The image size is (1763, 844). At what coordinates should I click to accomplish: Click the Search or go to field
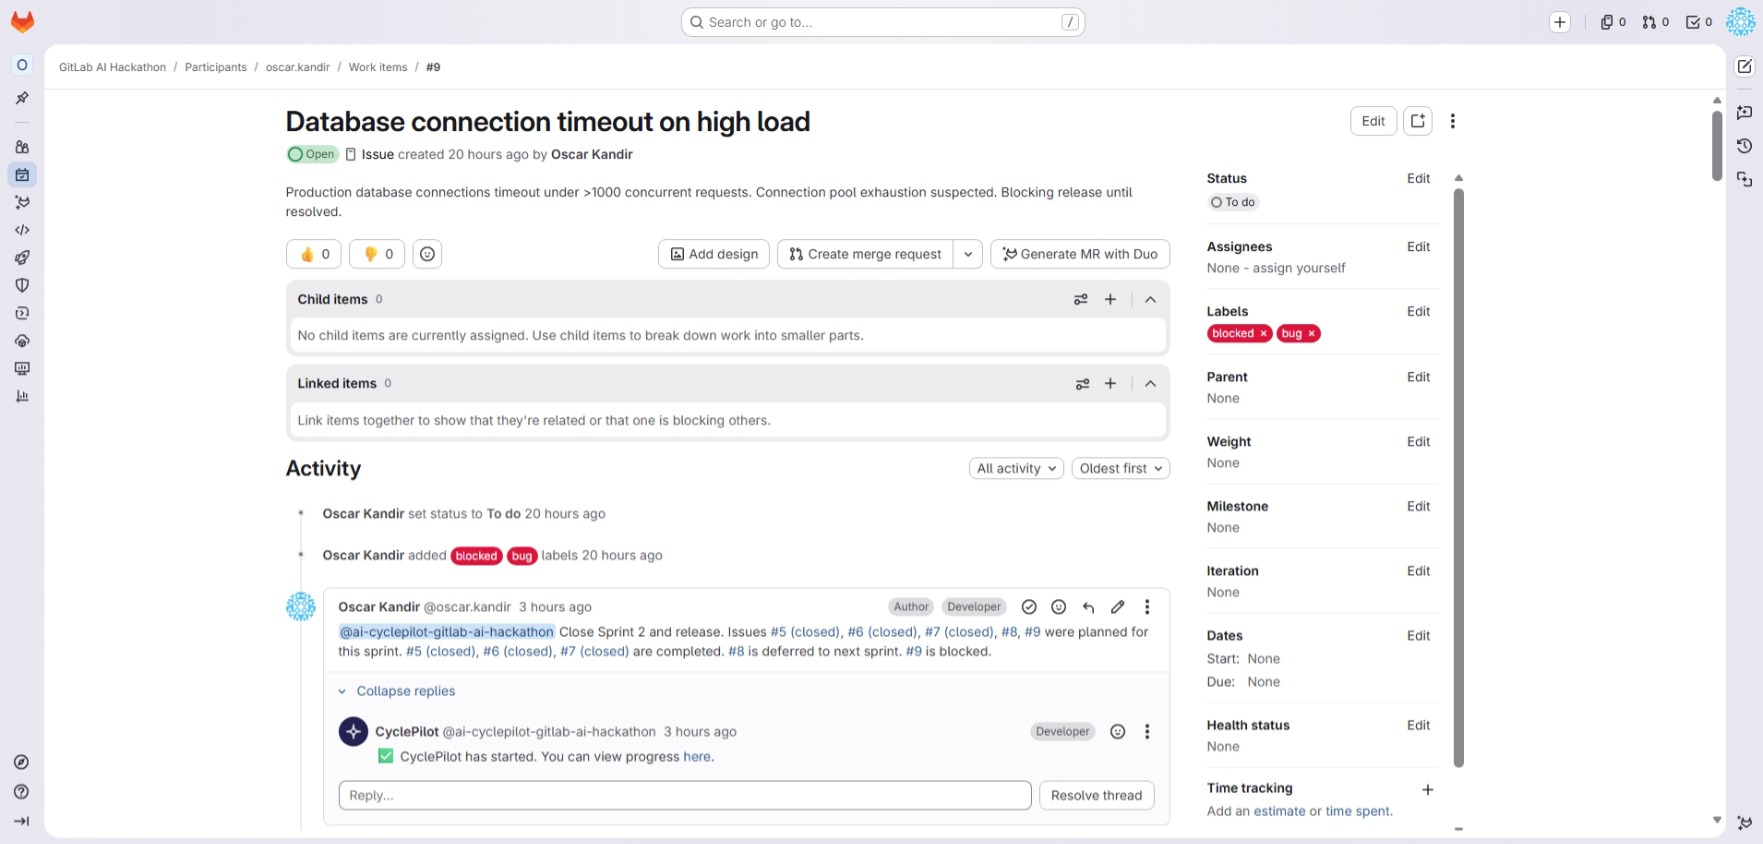click(x=883, y=22)
